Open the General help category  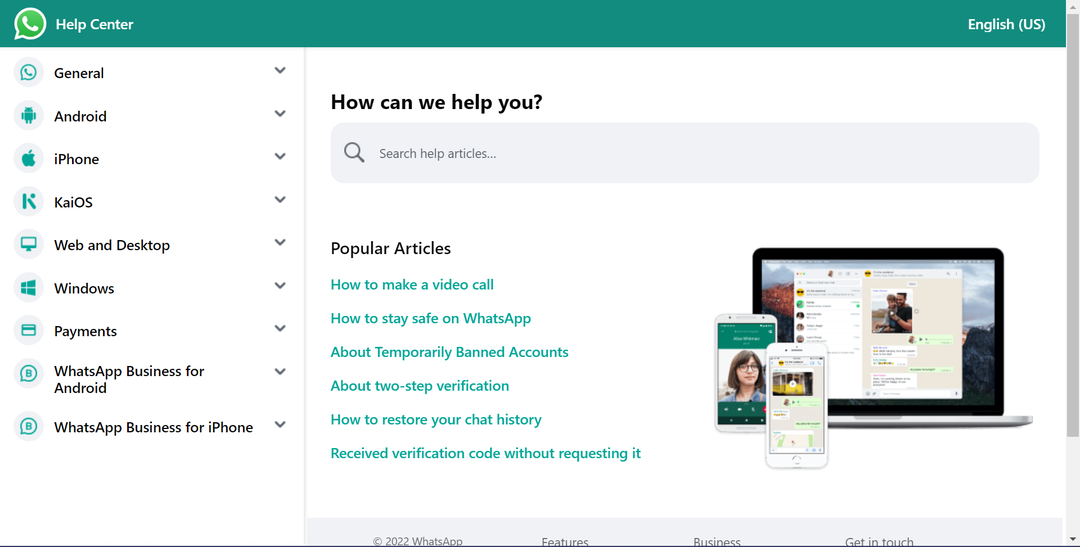(79, 73)
